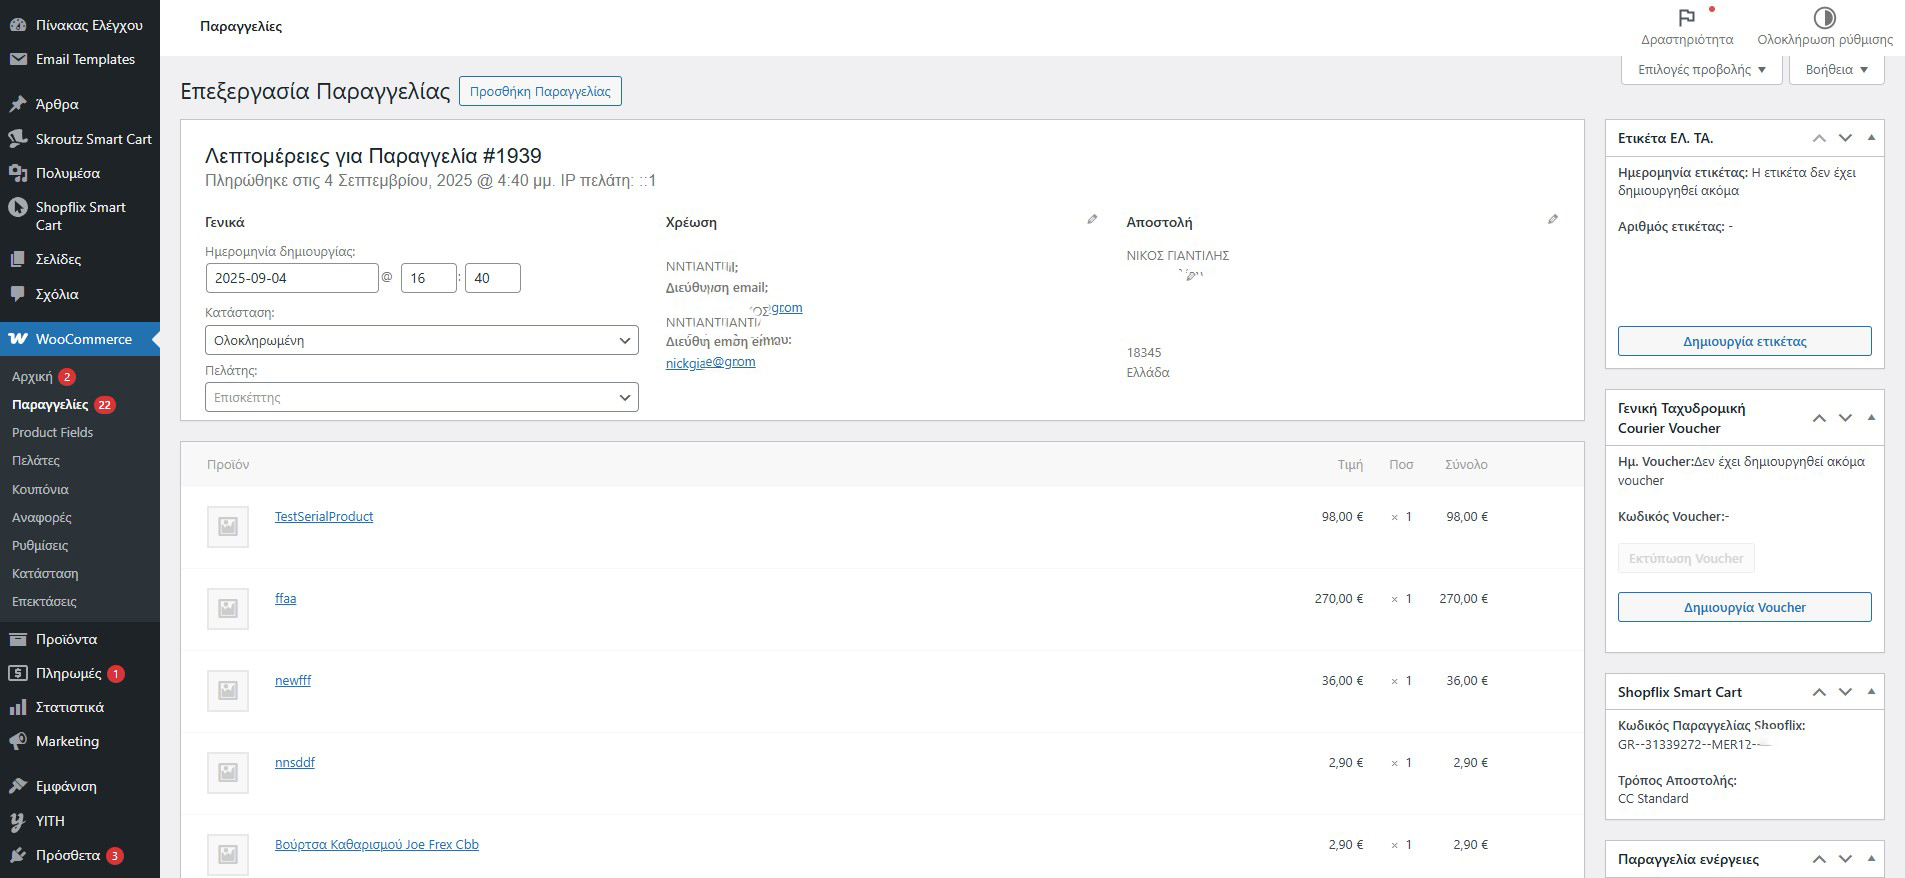
Task: Collapse the ELTA label panel toggle
Action: pos(1871,138)
